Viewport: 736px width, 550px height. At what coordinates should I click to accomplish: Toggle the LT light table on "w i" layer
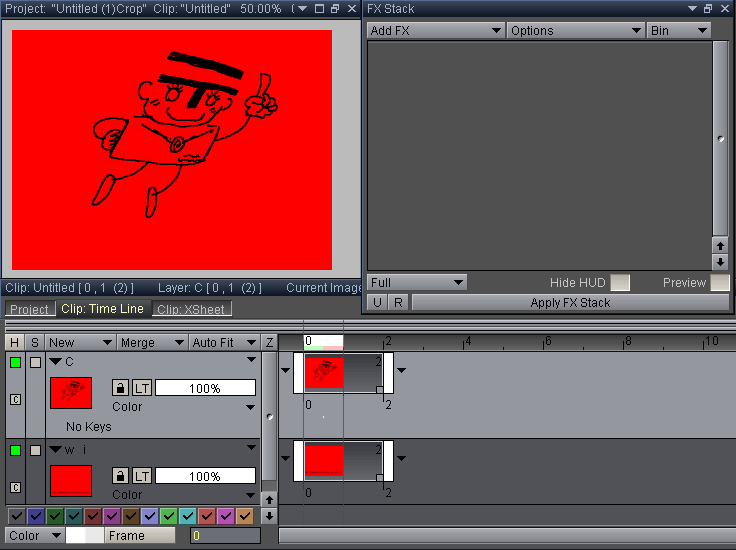pos(142,476)
